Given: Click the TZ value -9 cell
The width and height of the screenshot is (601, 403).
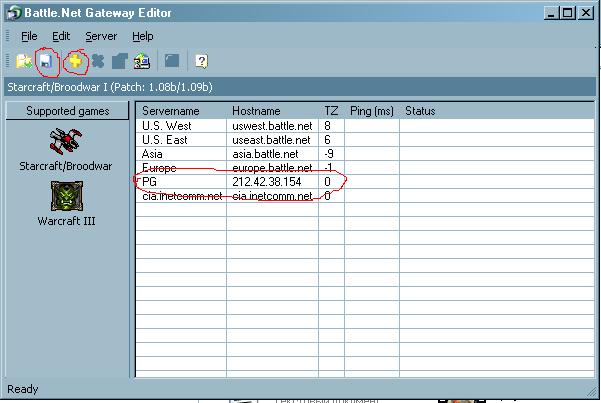Looking at the screenshot, I should [331, 154].
